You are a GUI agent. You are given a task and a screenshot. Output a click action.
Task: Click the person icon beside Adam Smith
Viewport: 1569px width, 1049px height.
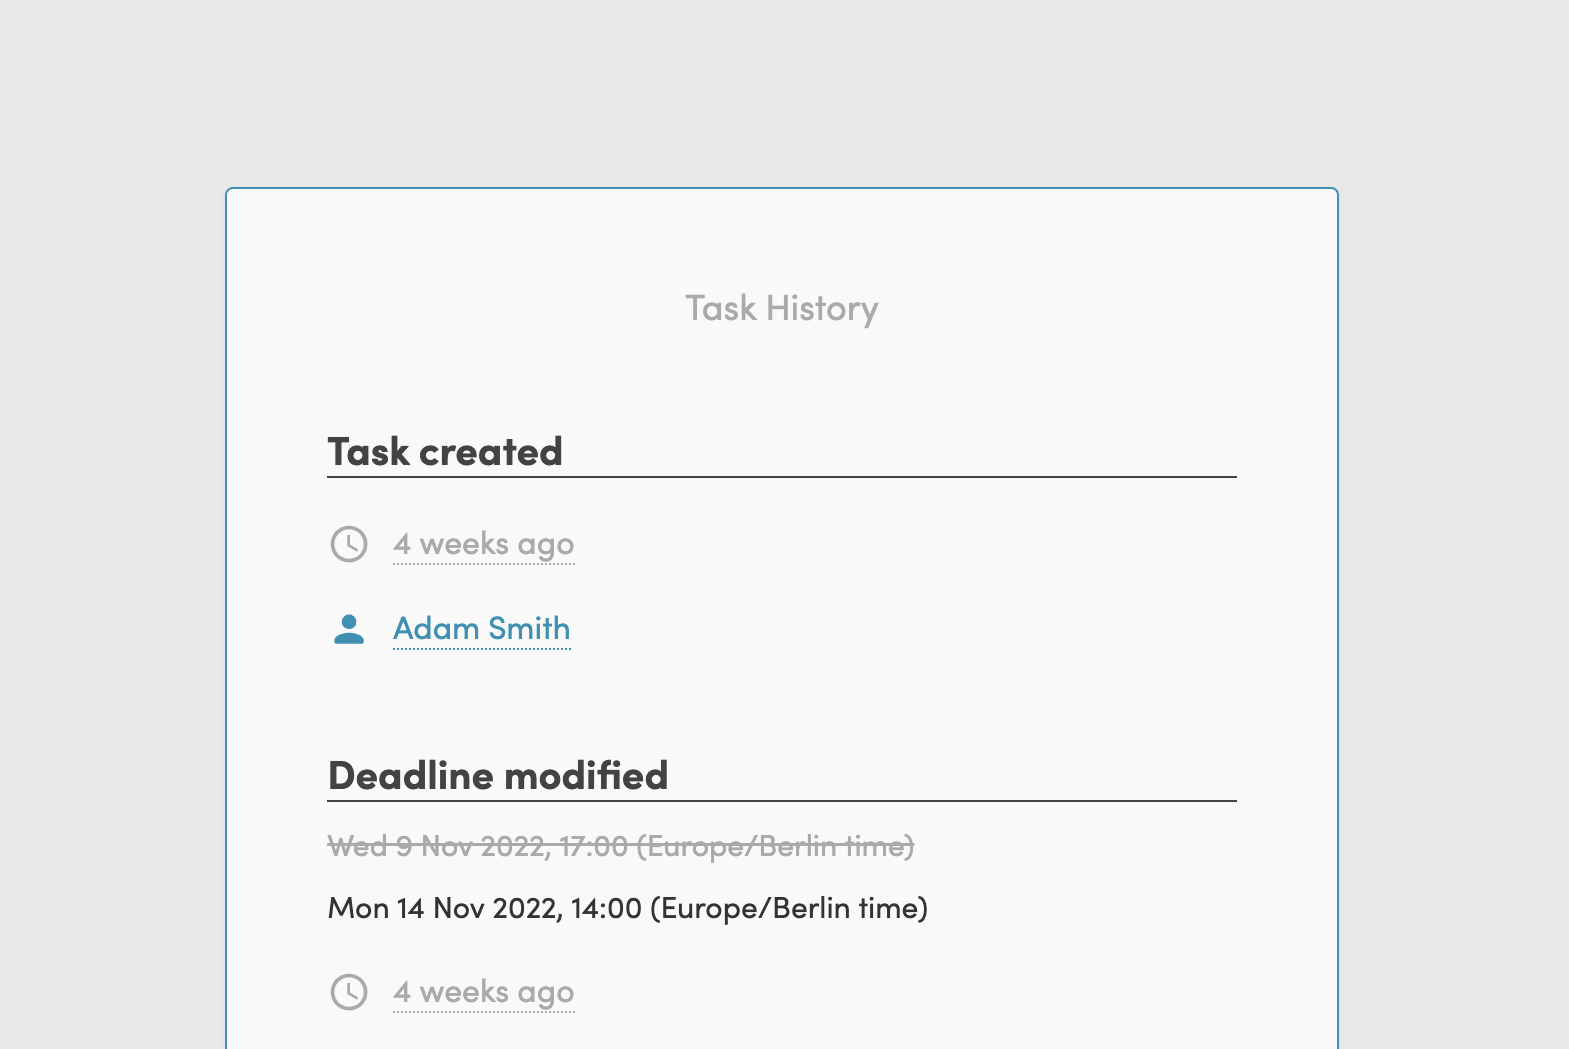[349, 629]
